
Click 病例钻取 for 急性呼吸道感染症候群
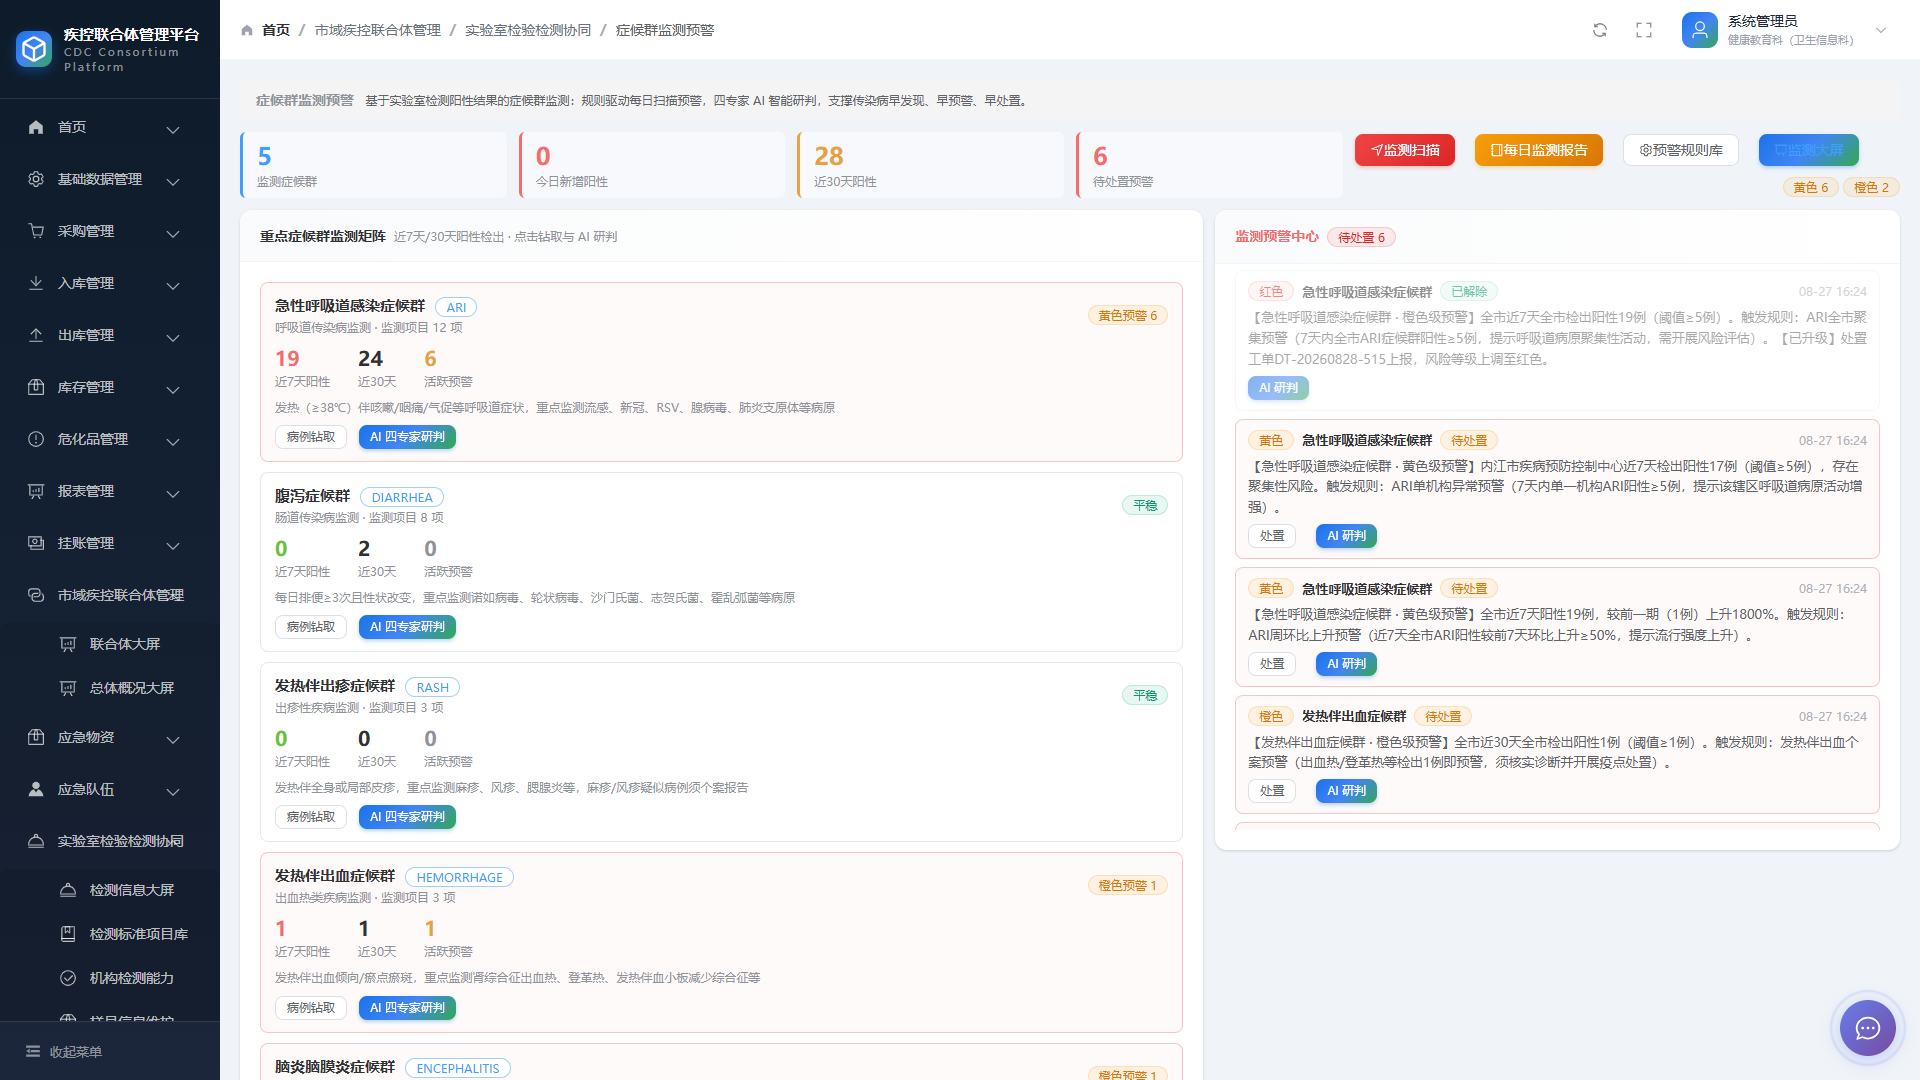click(311, 437)
